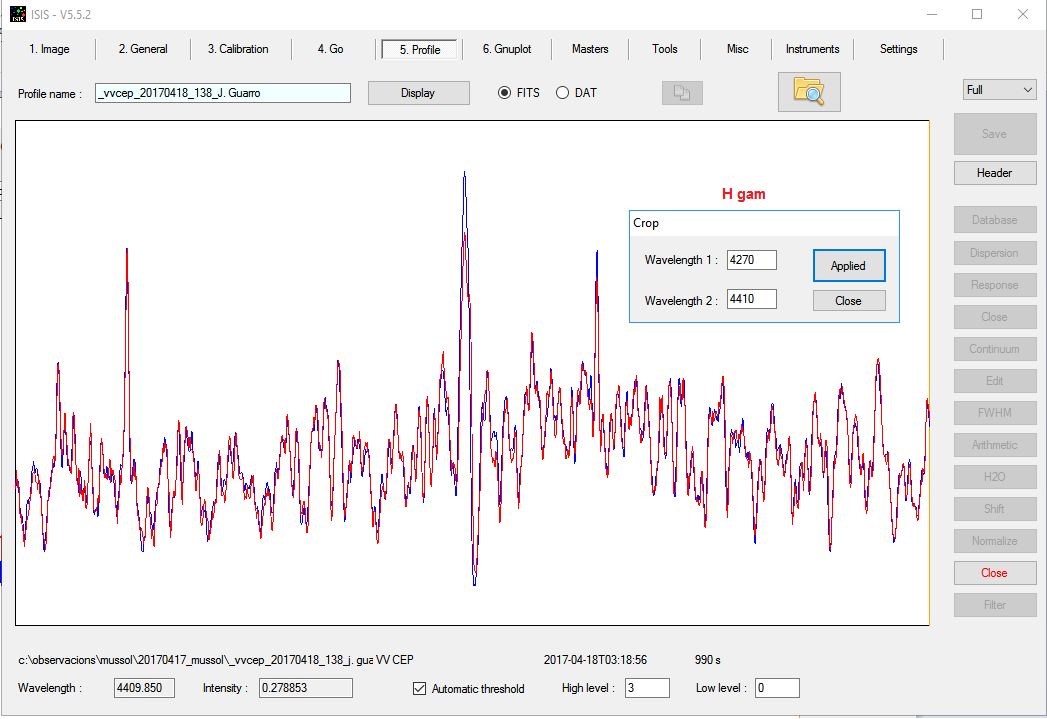Open the 3. Calibration tab

click(x=238, y=49)
